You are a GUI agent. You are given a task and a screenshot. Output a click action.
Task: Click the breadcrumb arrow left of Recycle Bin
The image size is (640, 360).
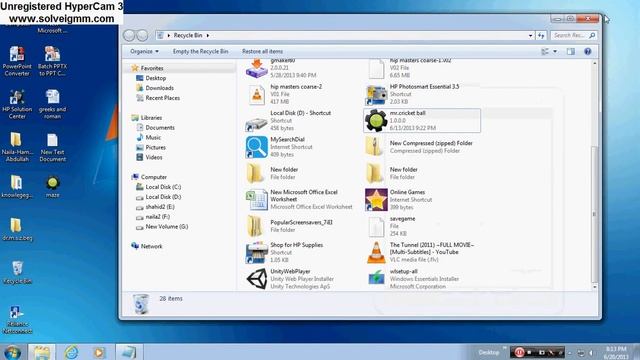169,36
